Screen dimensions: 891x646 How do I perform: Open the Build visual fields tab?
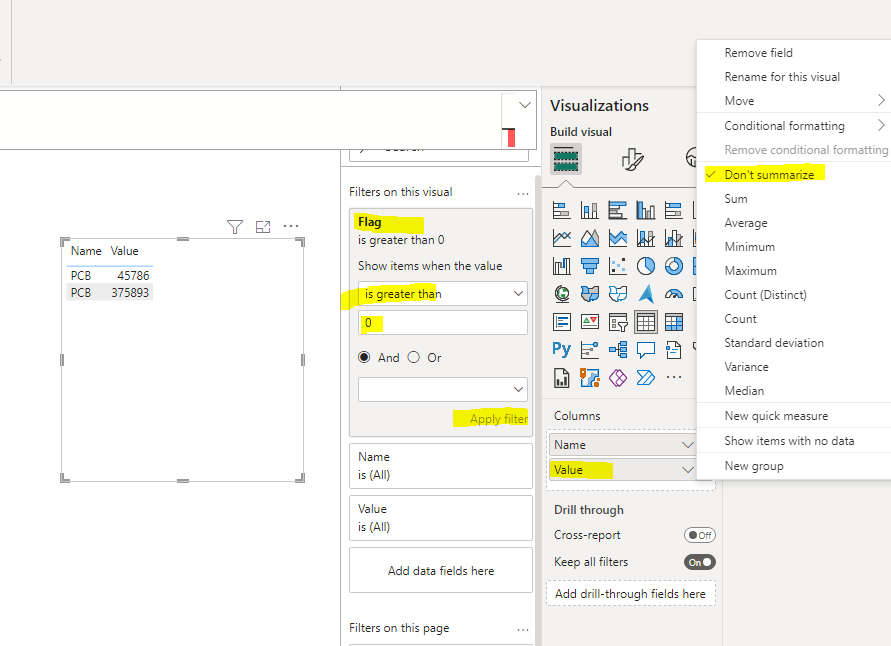[565, 159]
